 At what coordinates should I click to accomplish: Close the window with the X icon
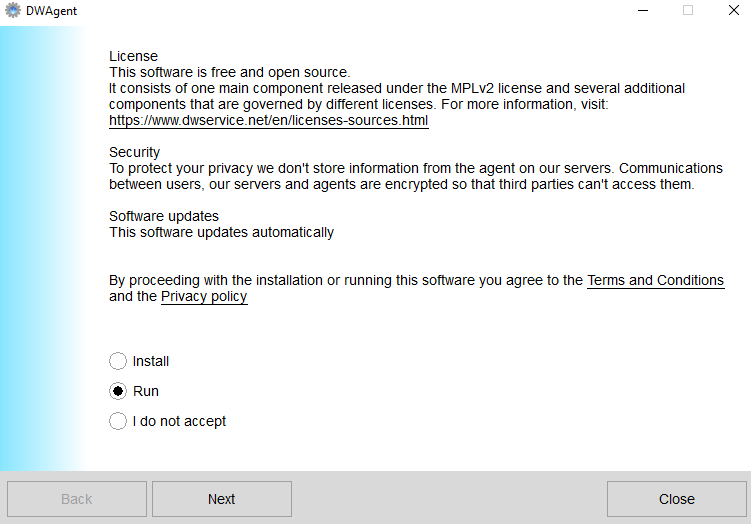(733, 10)
